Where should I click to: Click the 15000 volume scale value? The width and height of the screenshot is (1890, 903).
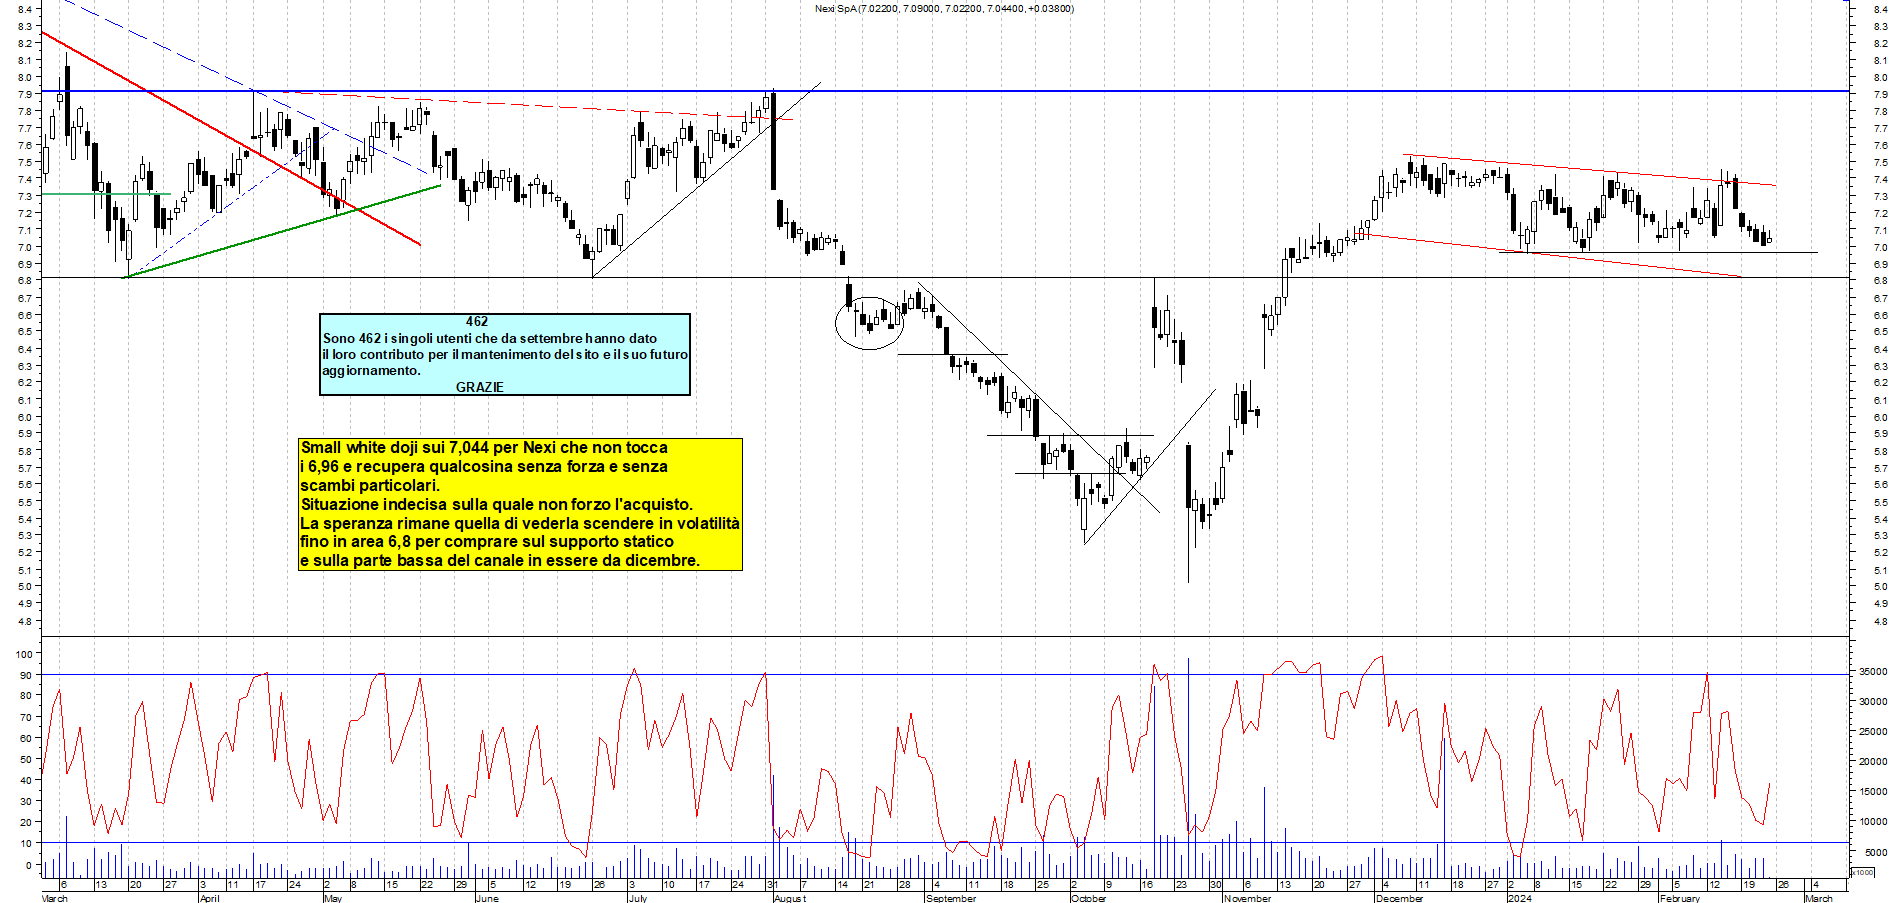[x=1873, y=792]
